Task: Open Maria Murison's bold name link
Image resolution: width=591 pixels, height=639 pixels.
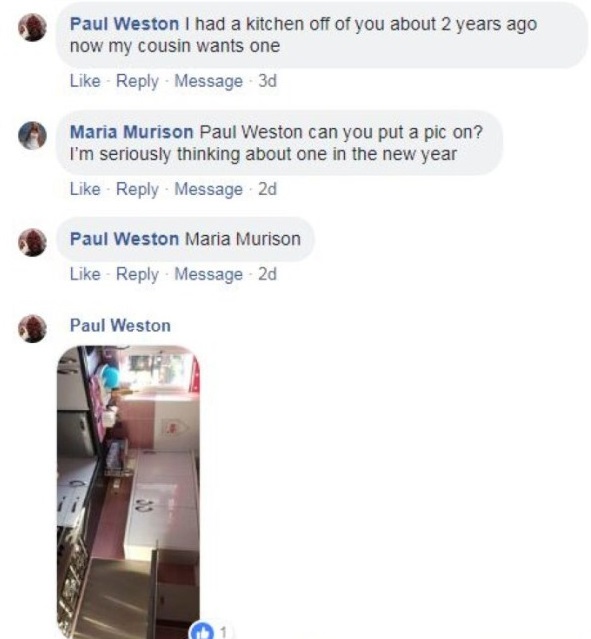Action: point(131,132)
